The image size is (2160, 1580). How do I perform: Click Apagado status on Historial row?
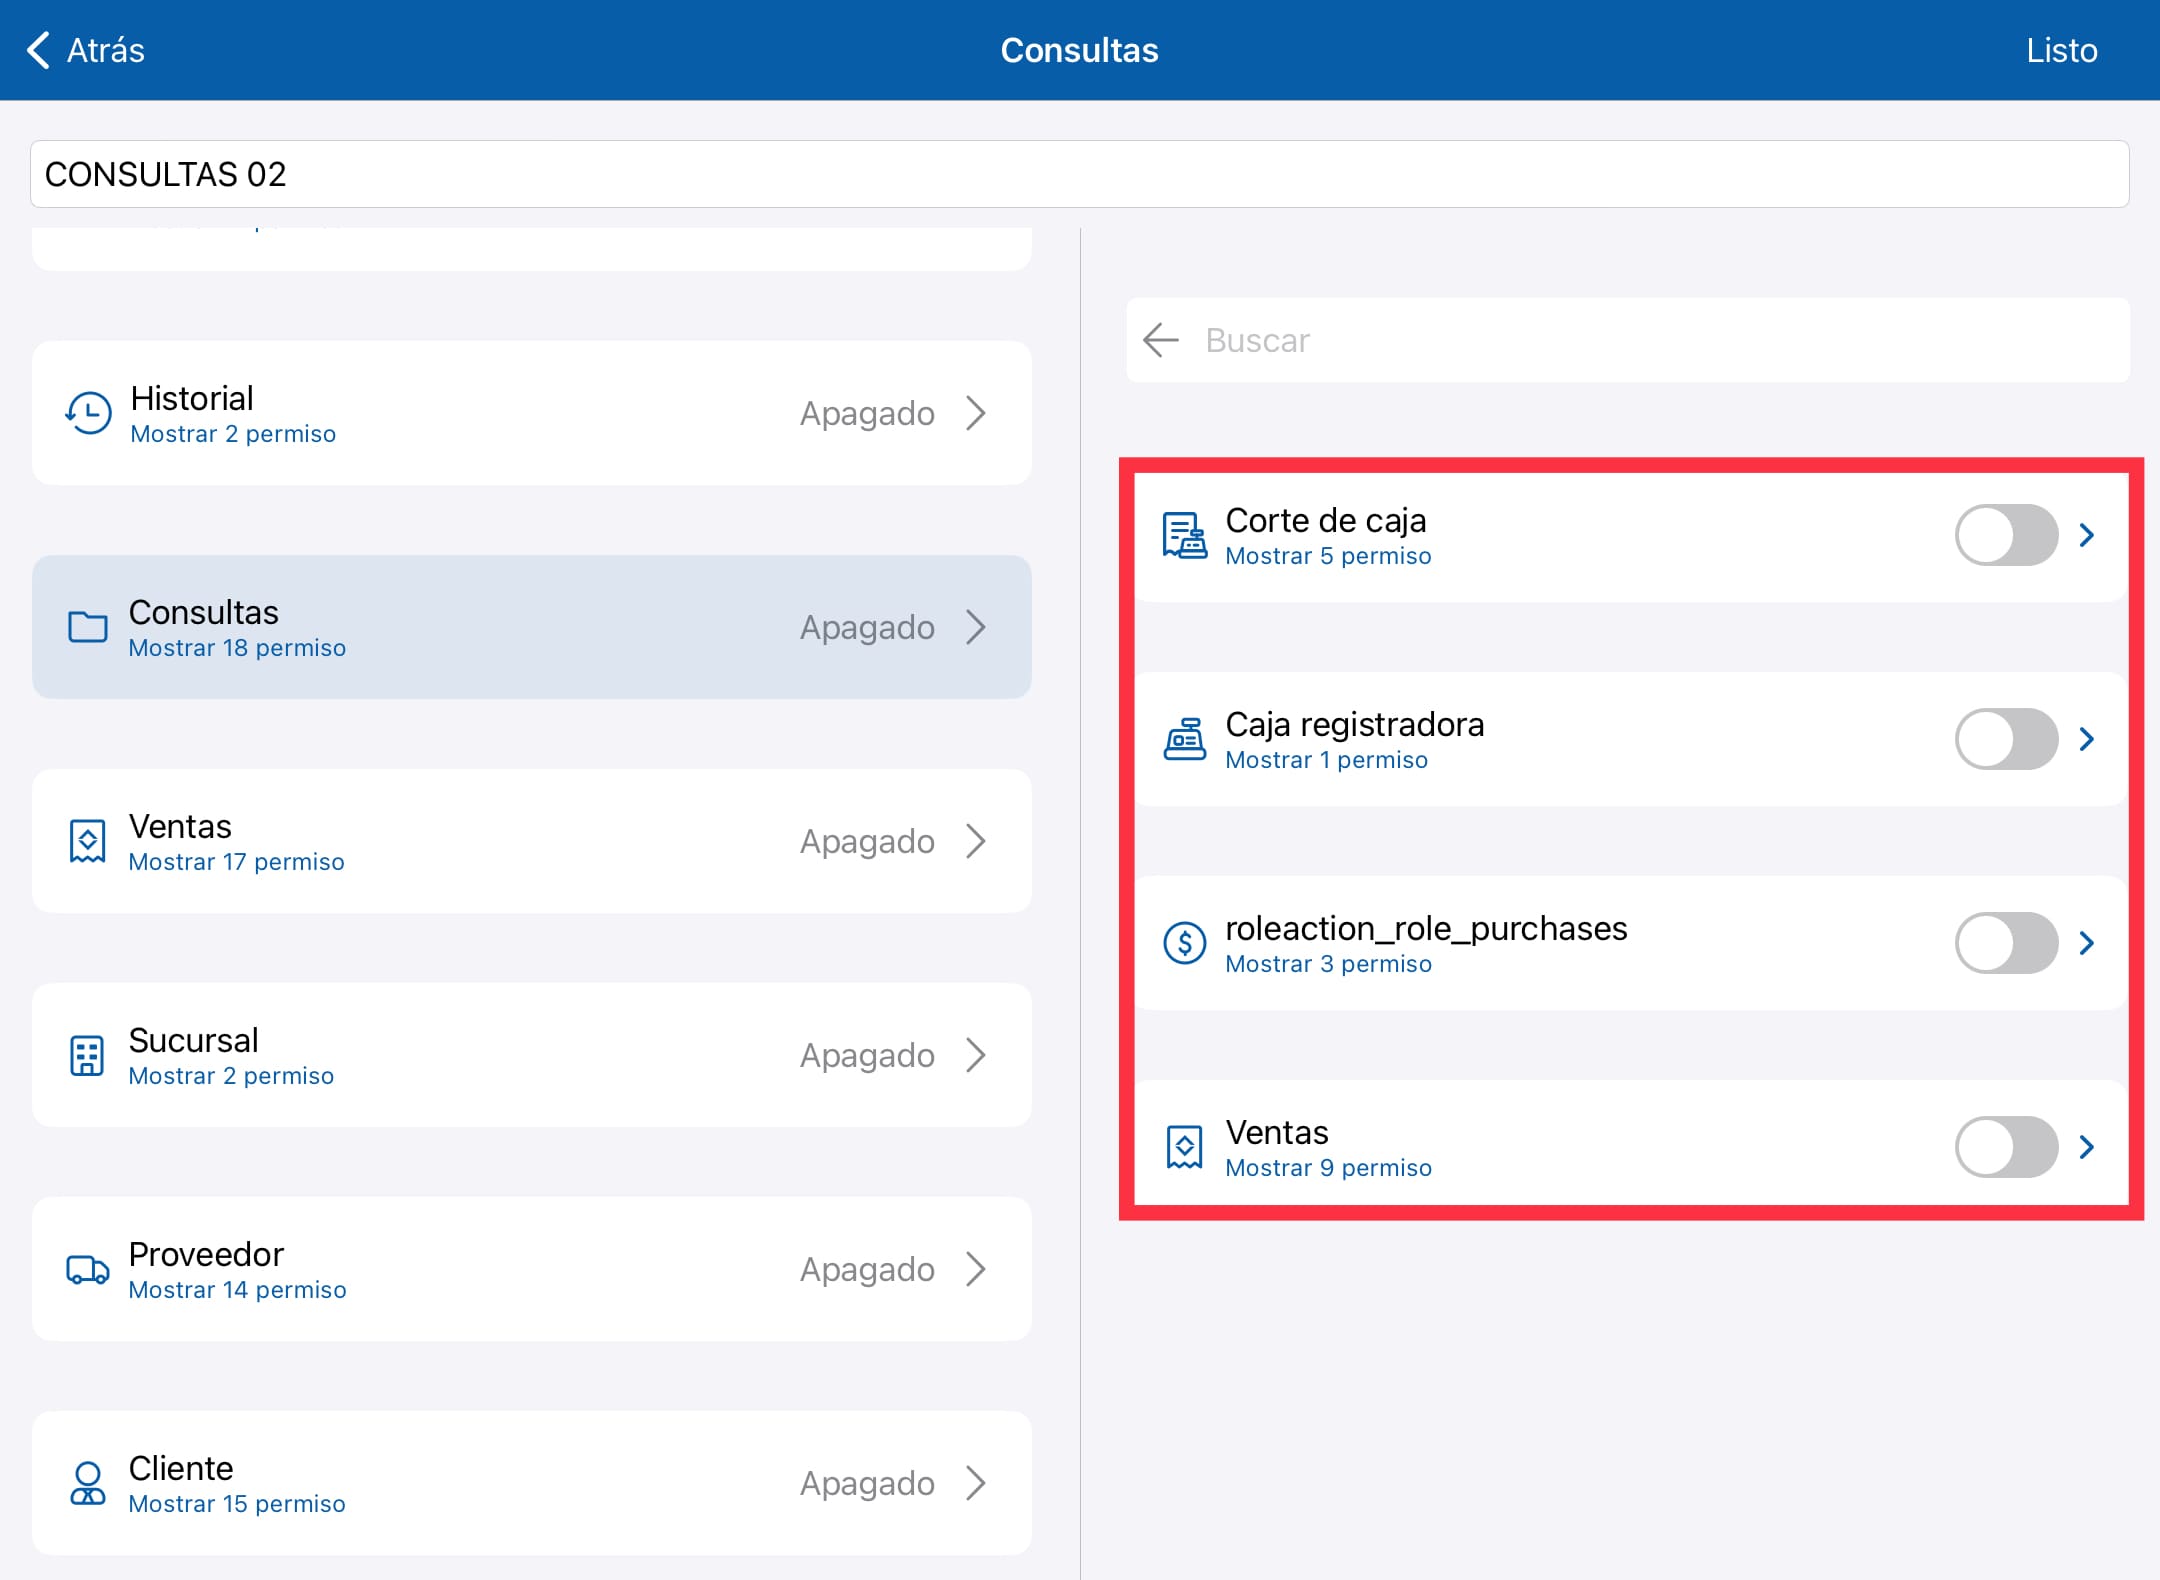[867, 413]
